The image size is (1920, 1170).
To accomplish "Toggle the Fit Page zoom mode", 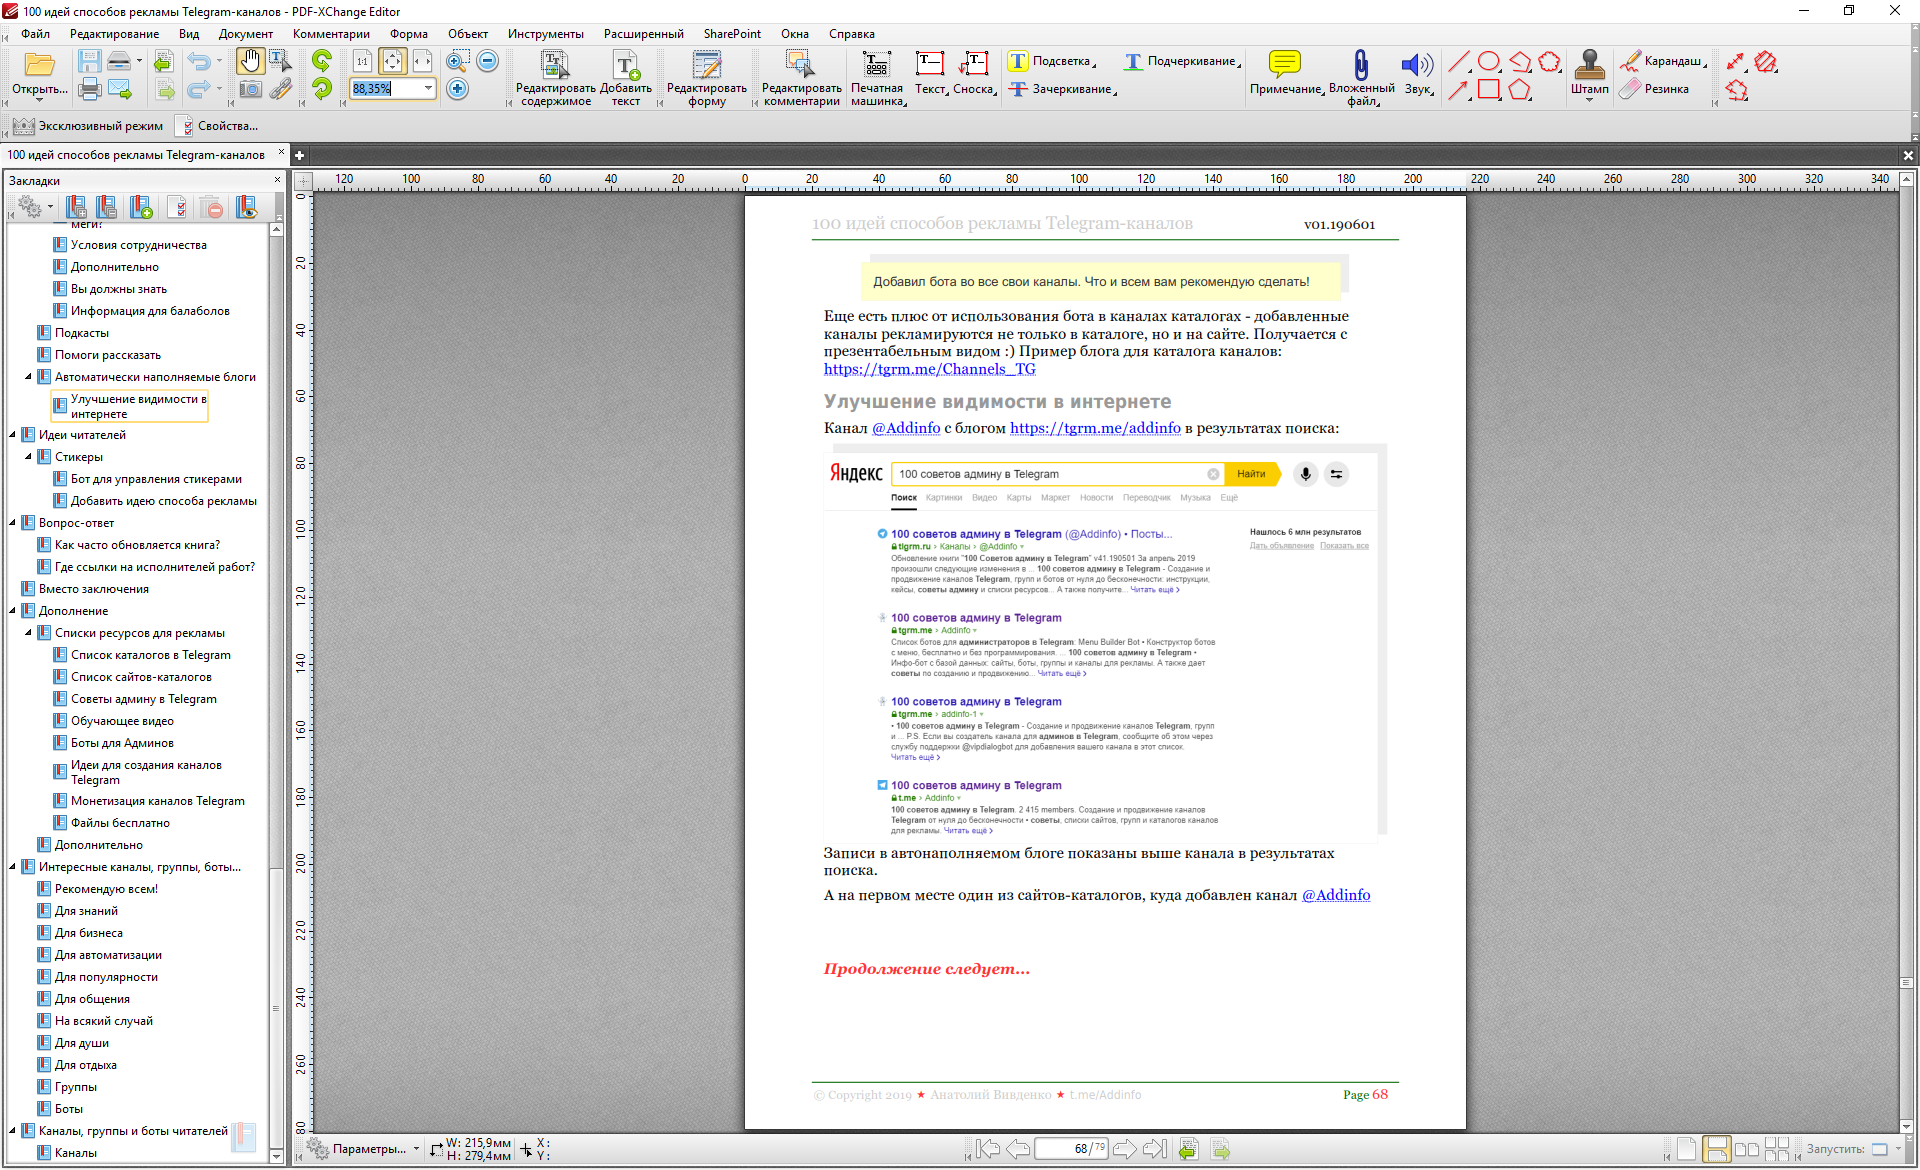I will coord(392,62).
